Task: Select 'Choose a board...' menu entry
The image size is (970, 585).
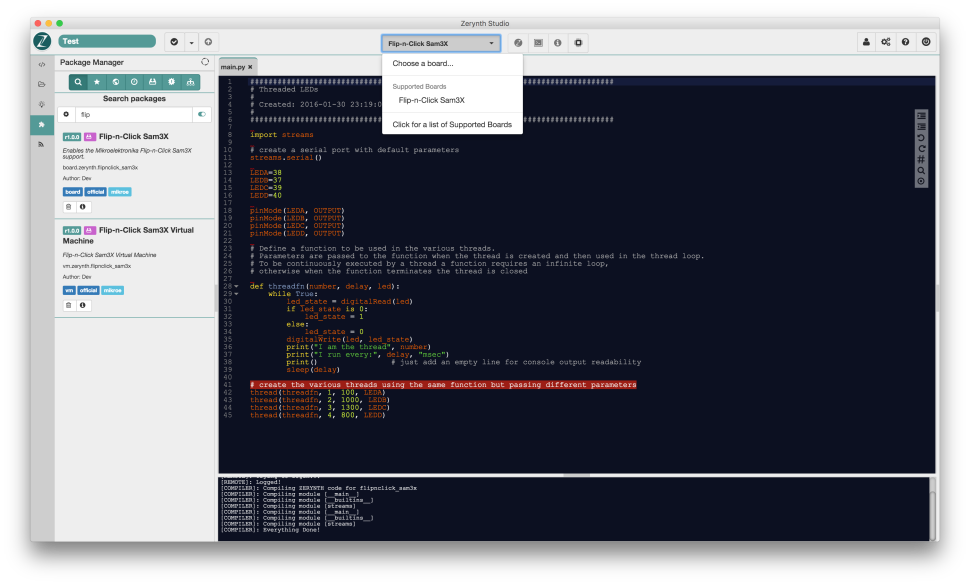Action: [x=423, y=63]
